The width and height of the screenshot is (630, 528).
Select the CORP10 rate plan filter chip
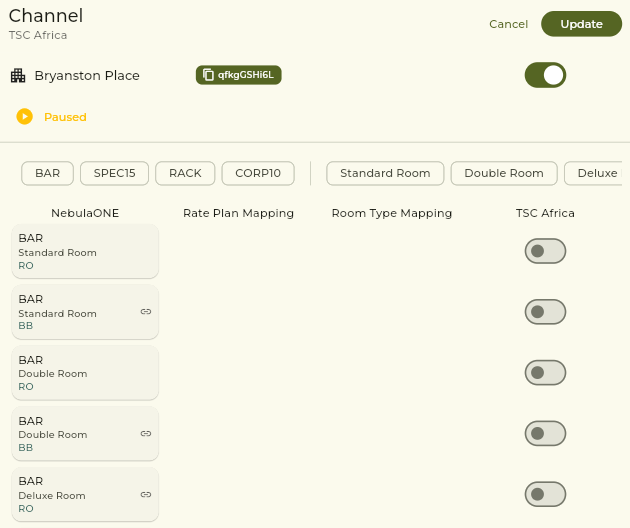(258, 173)
